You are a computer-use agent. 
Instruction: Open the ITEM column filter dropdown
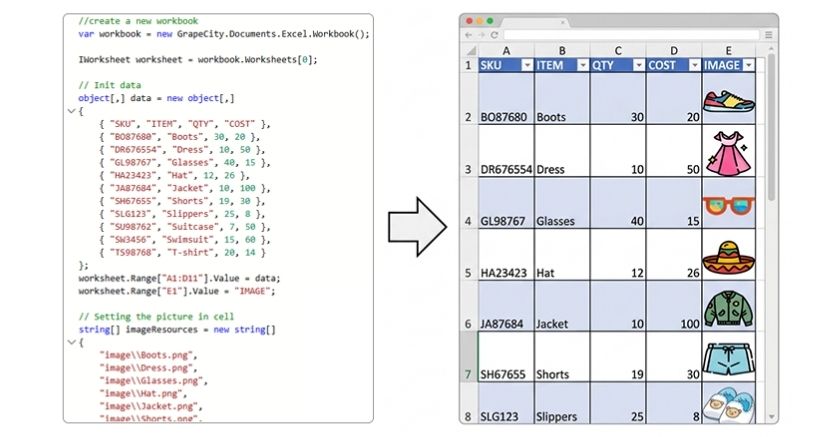point(583,65)
